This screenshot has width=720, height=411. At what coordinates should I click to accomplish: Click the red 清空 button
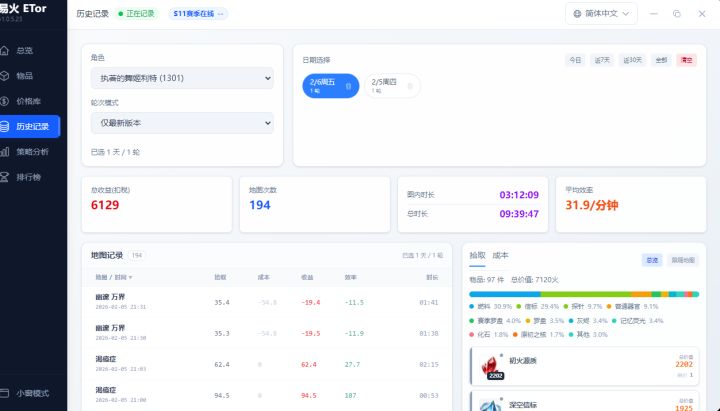tap(686, 60)
